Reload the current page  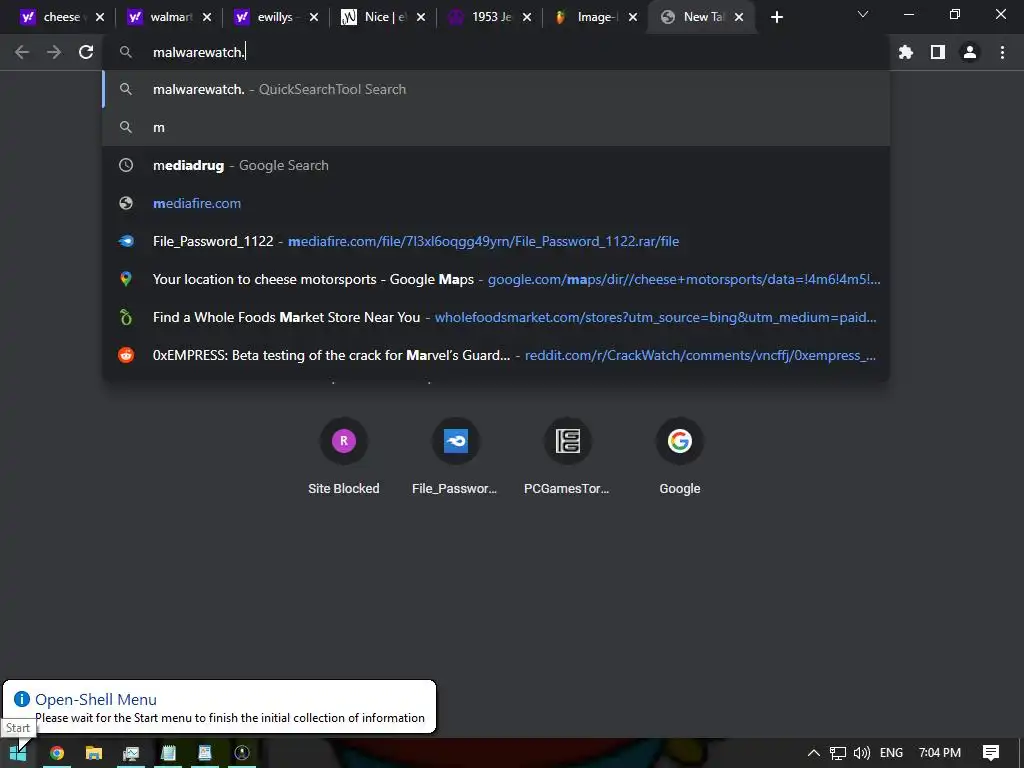pyautogui.click(x=86, y=52)
